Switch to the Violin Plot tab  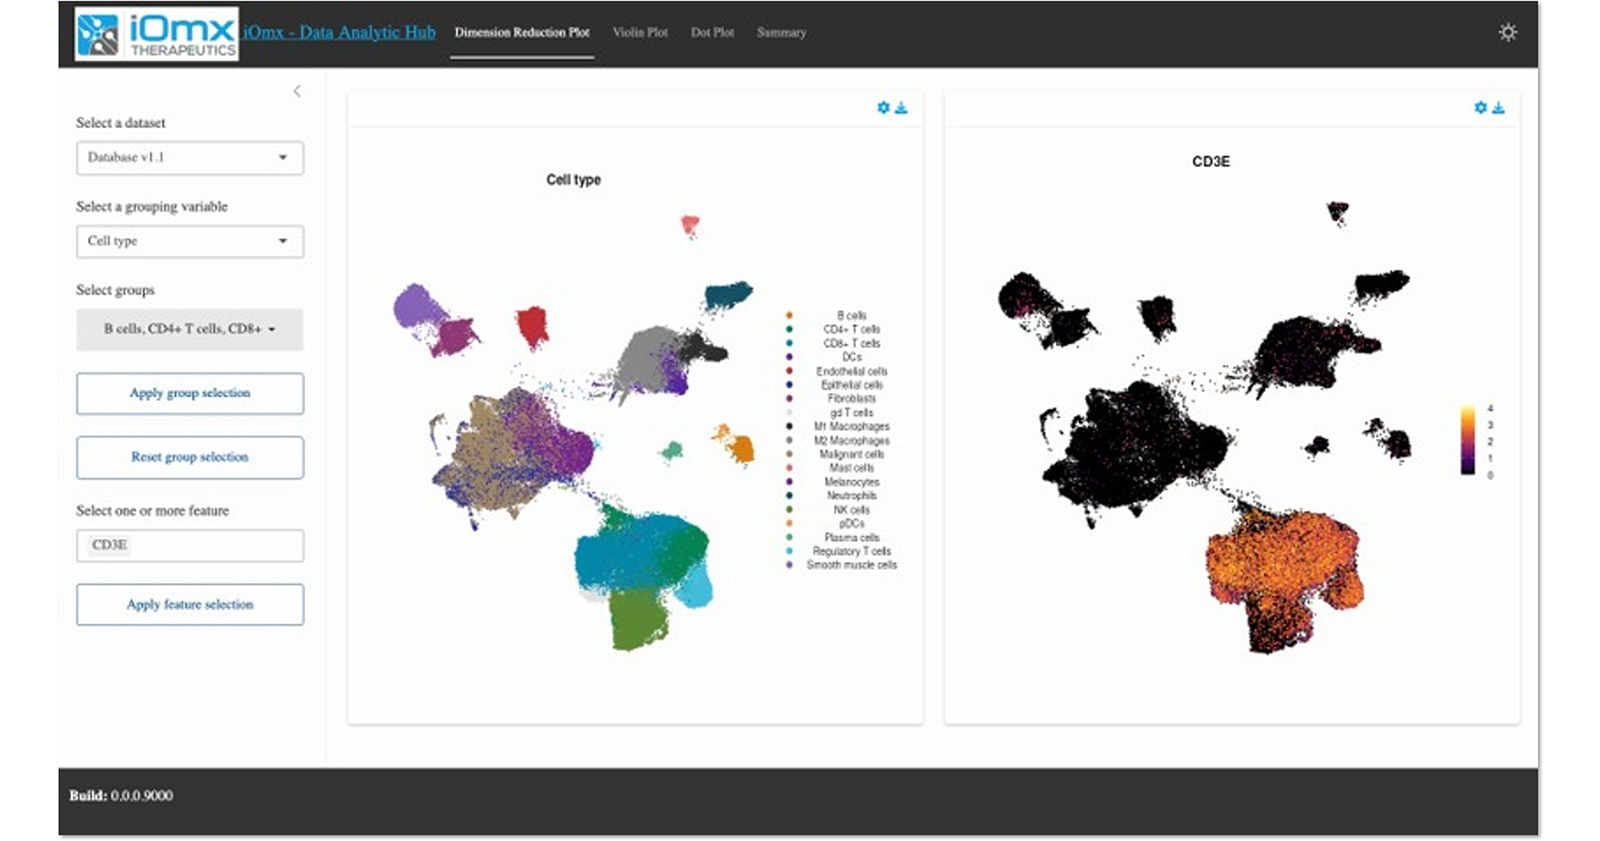pyautogui.click(x=640, y=32)
